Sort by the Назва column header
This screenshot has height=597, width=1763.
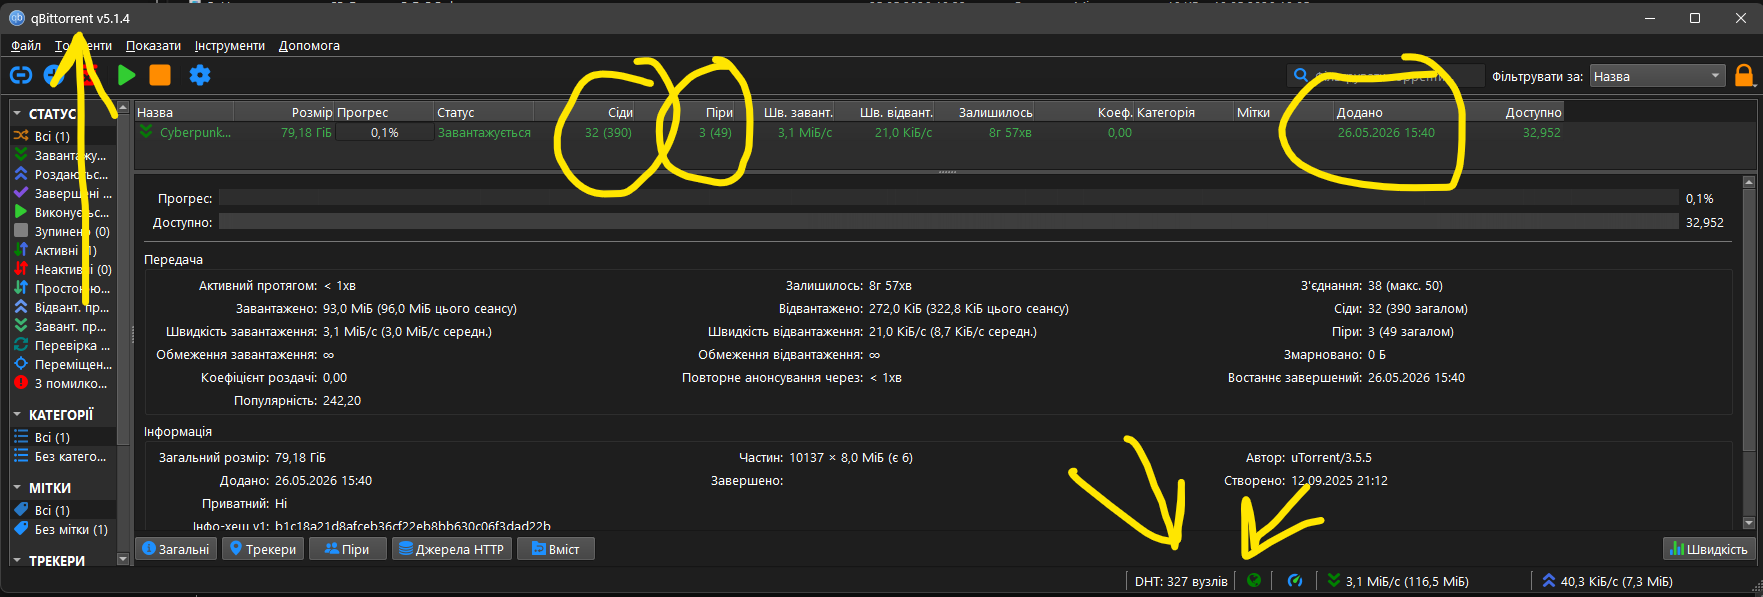click(184, 112)
